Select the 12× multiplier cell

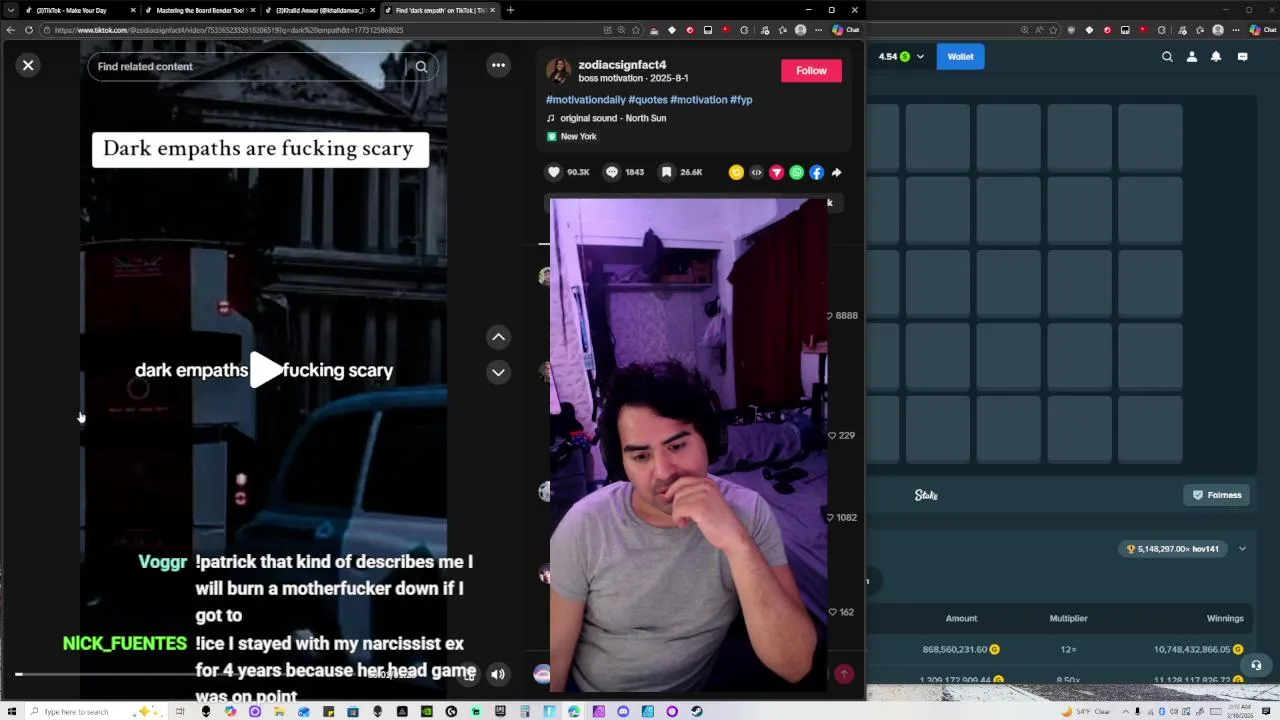pyautogui.click(x=1068, y=650)
